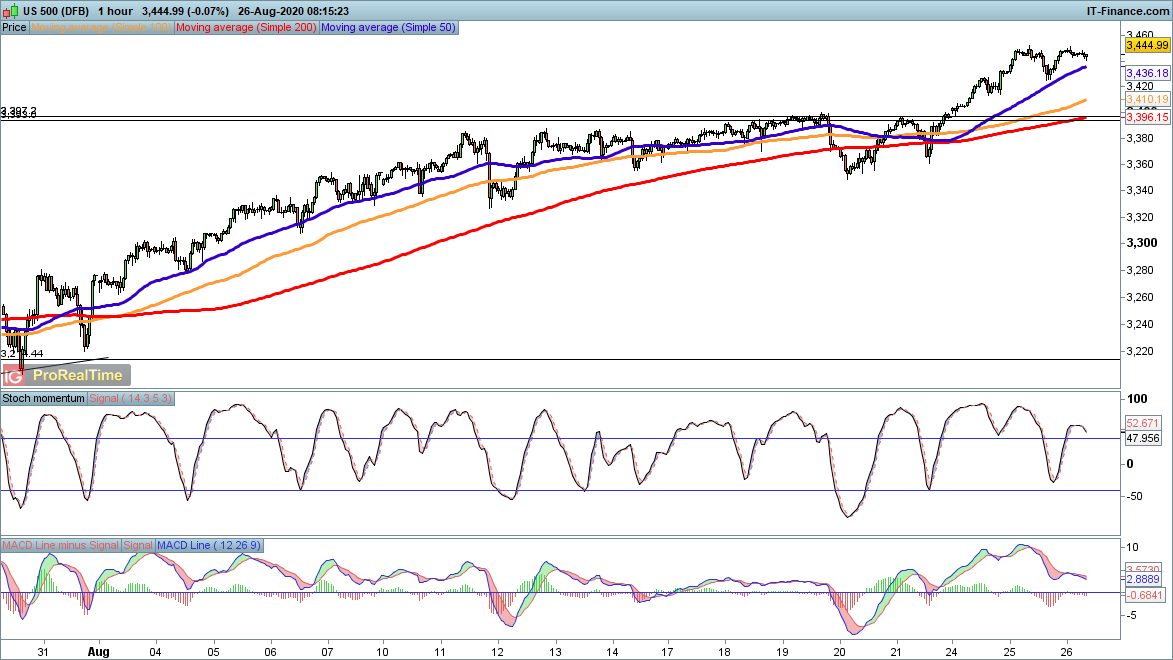Click the IG logo on the watermark
Screen dimensions: 1173x660
[x=14, y=375]
